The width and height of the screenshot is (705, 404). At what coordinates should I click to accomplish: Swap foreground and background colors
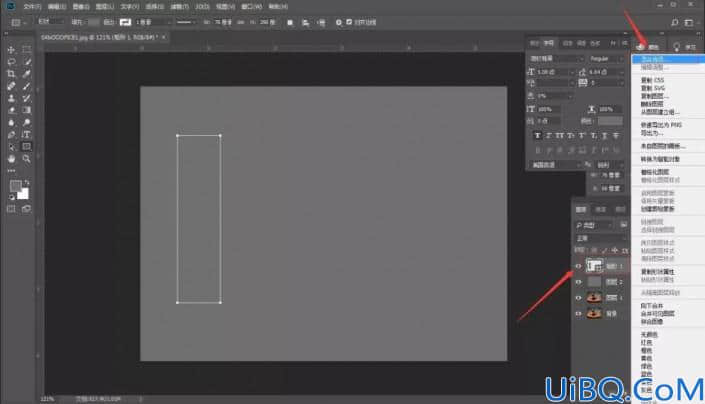[27, 183]
